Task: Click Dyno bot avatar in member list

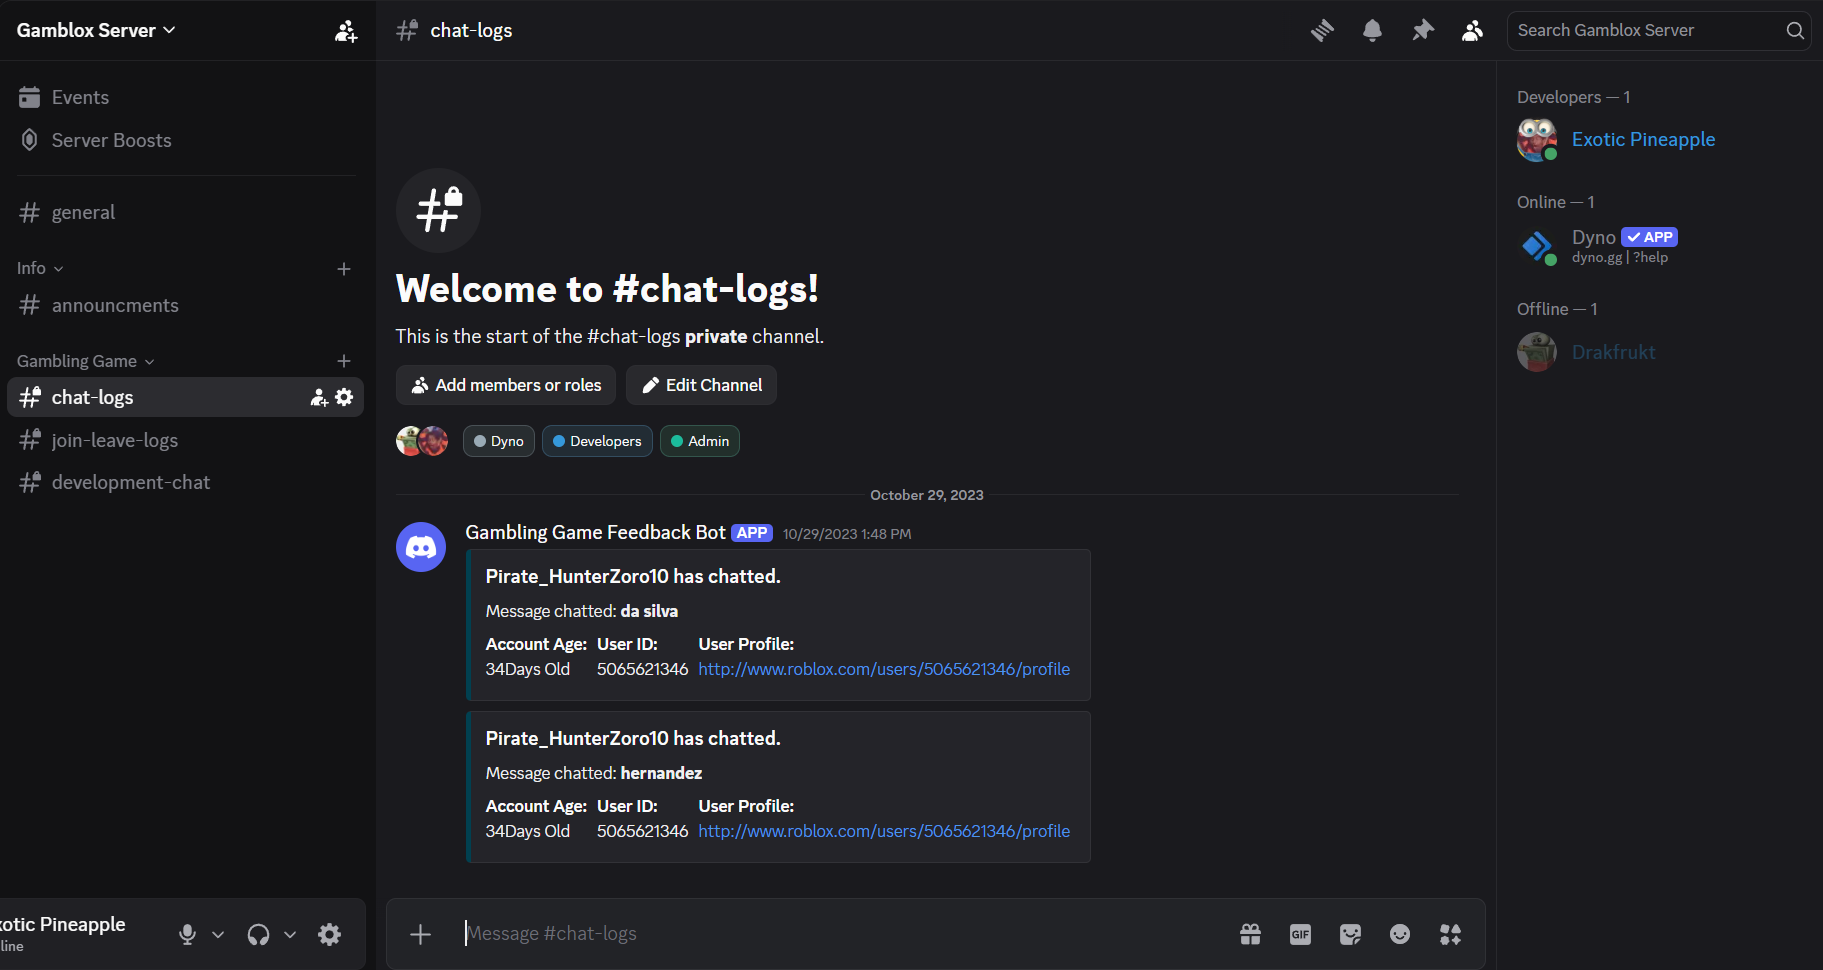Action: (x=1537, y=246)
